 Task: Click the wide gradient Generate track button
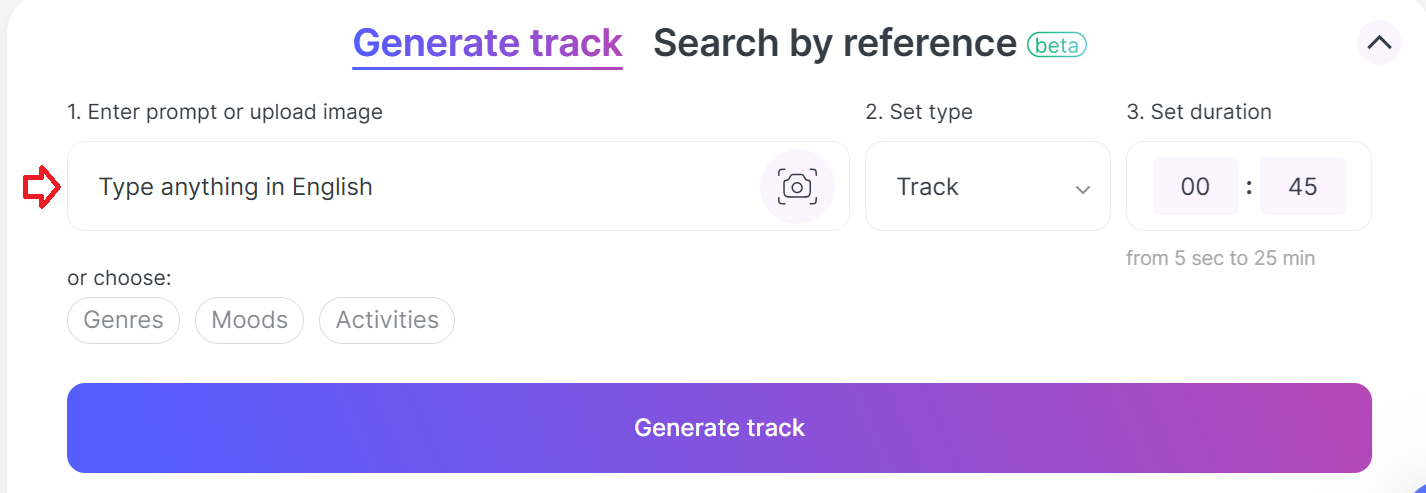(719, 428)
